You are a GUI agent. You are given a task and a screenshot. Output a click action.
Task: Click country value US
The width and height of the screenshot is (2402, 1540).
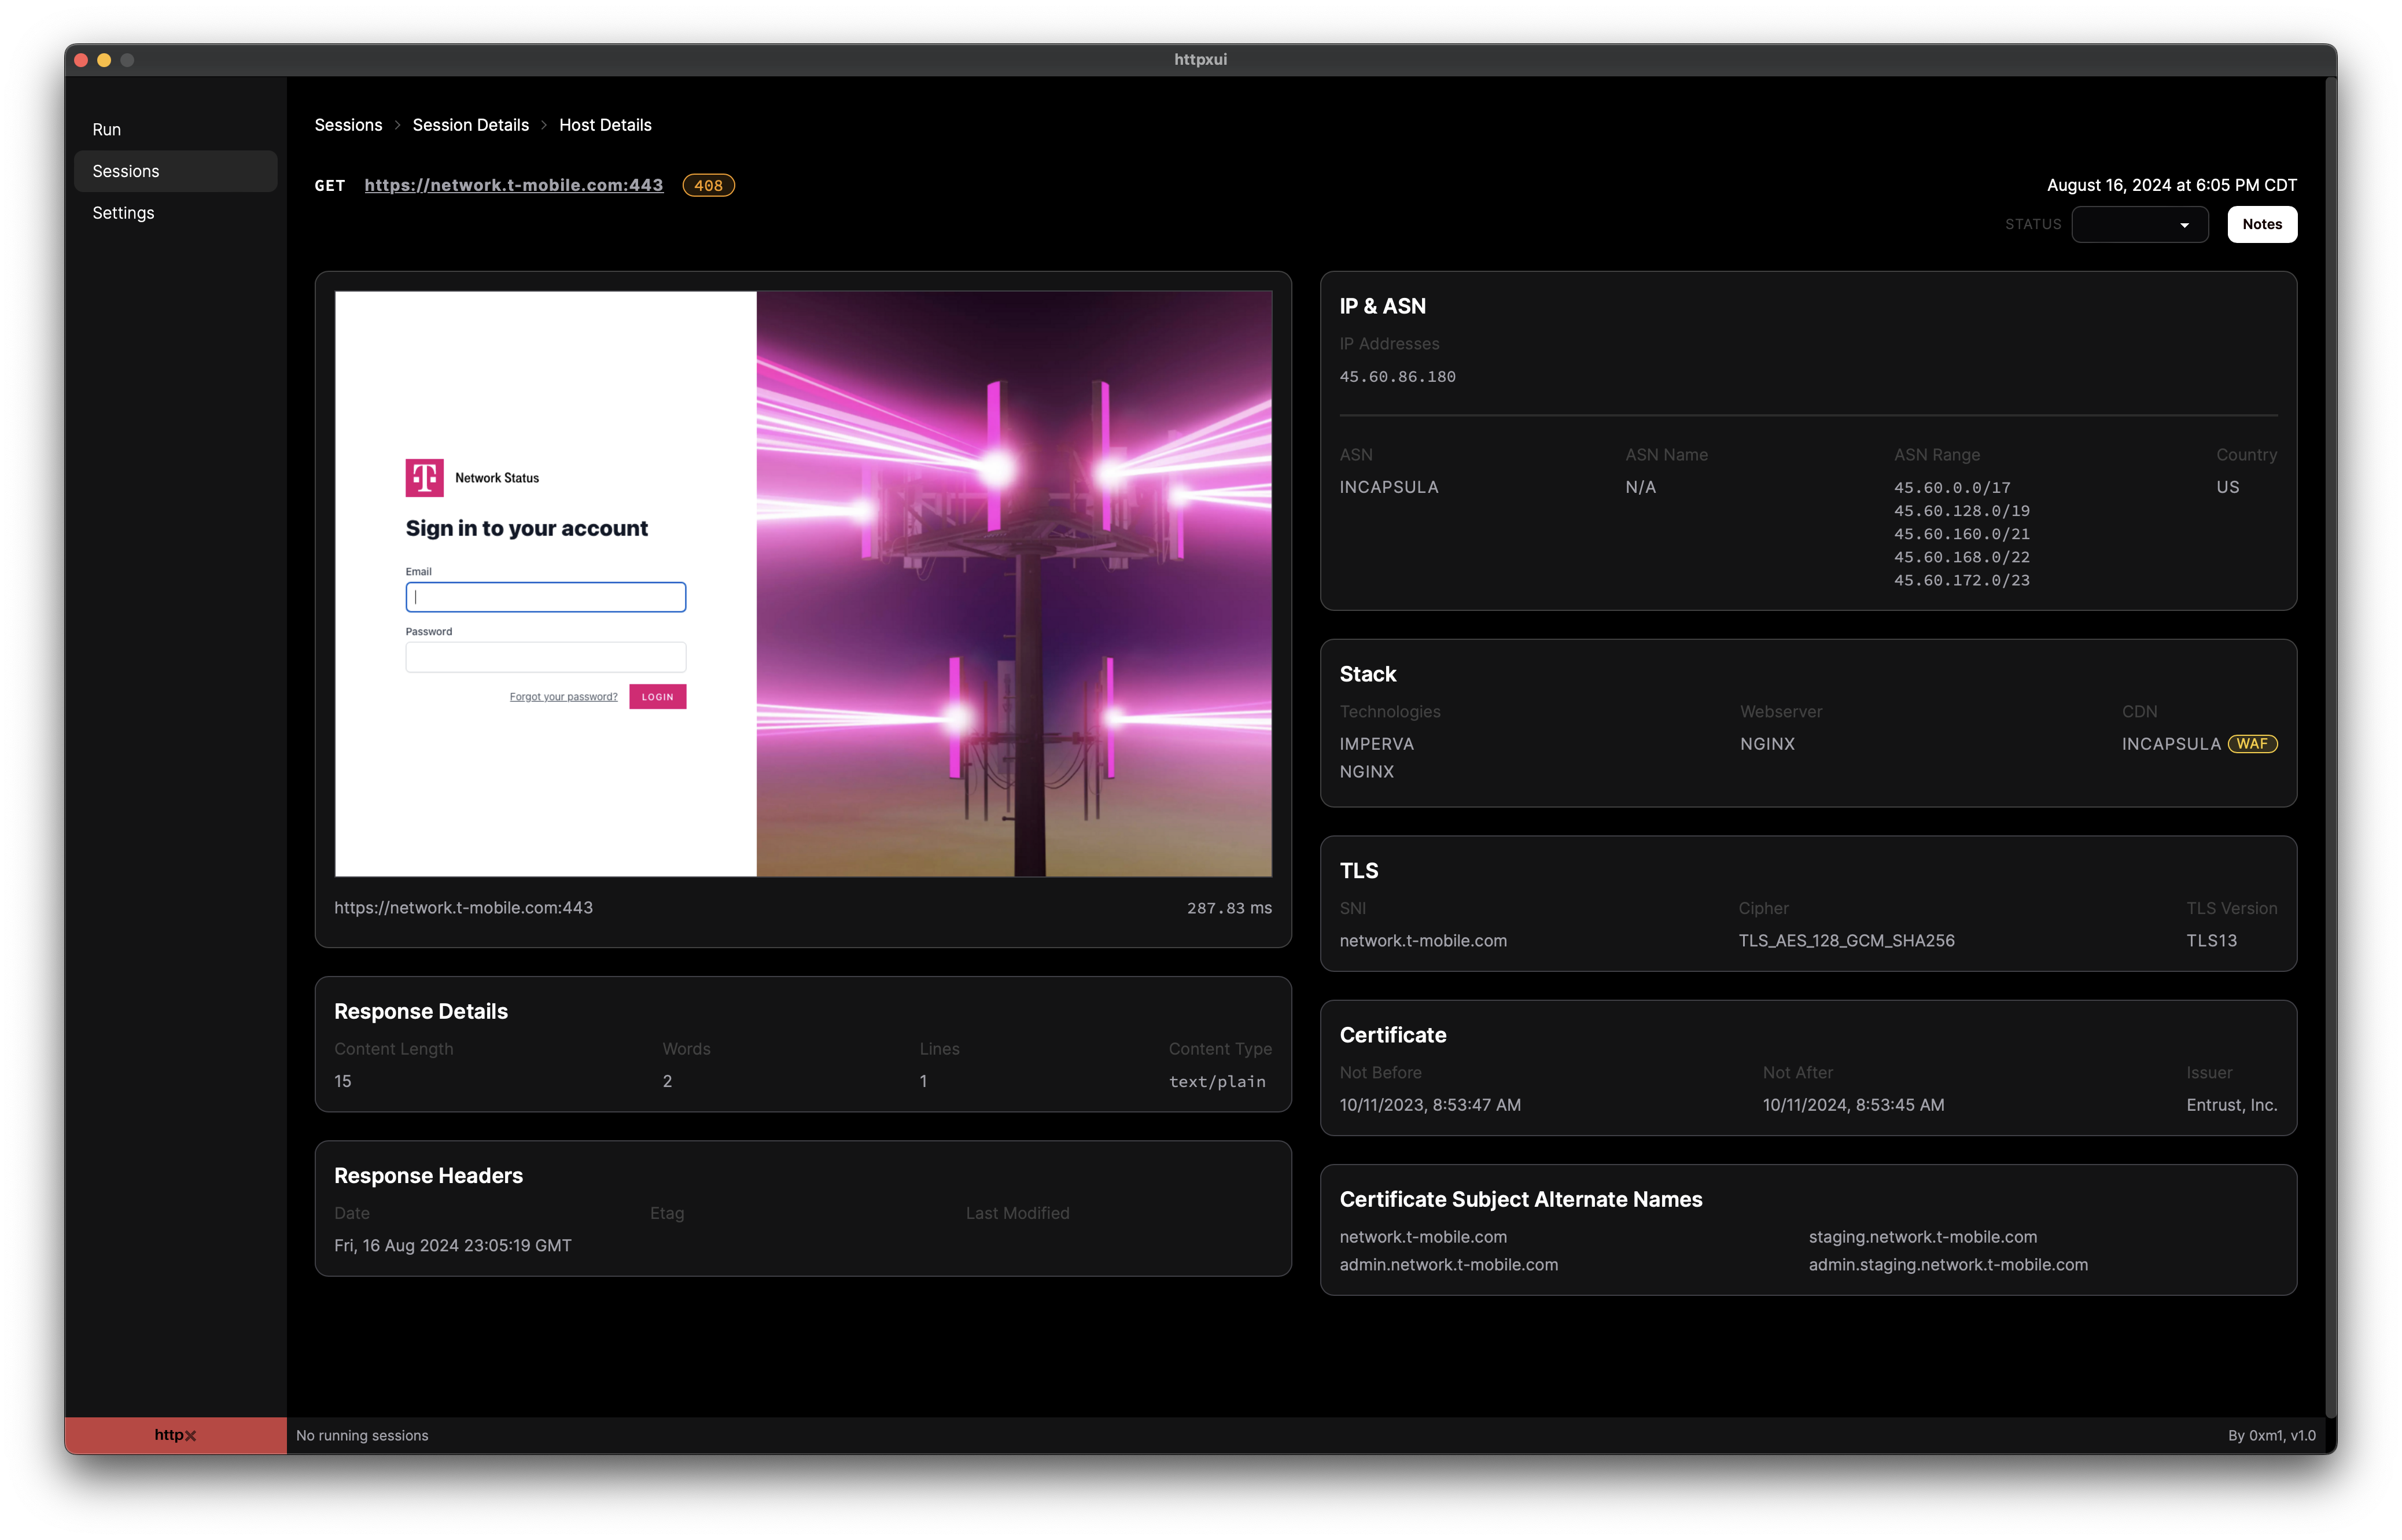click(2227, 487)
